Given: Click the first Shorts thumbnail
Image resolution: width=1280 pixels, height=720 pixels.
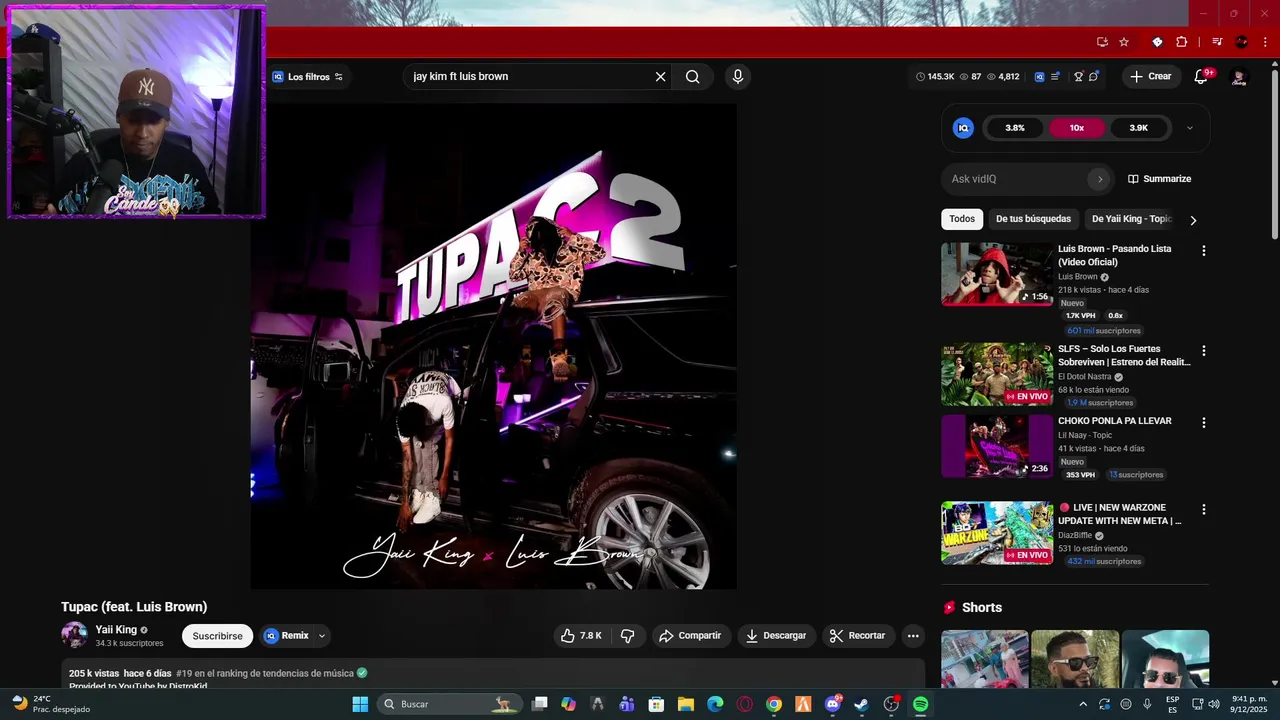Looking at the screenshot, I should (x=985, y=658).
